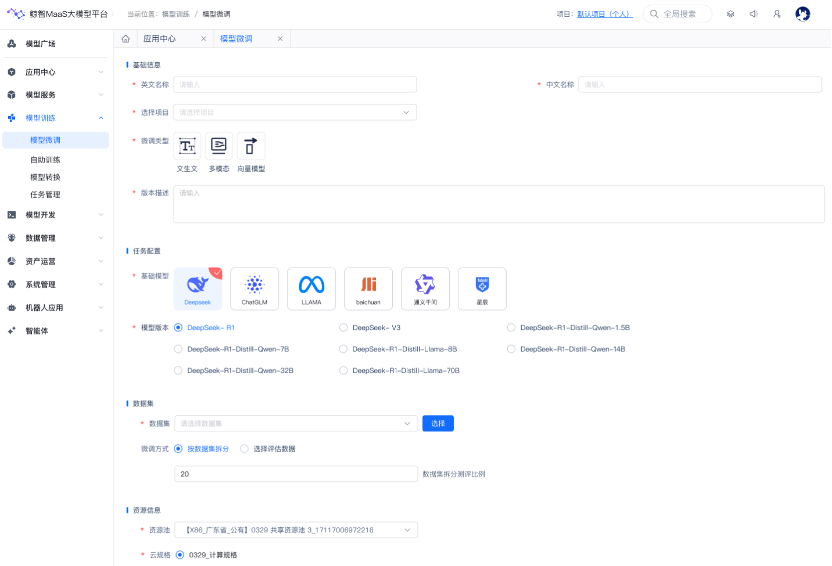The width and height of the screenshot is (832, 566).
Task: Switch to the 应用中心 tab
Action: point(160,39)
